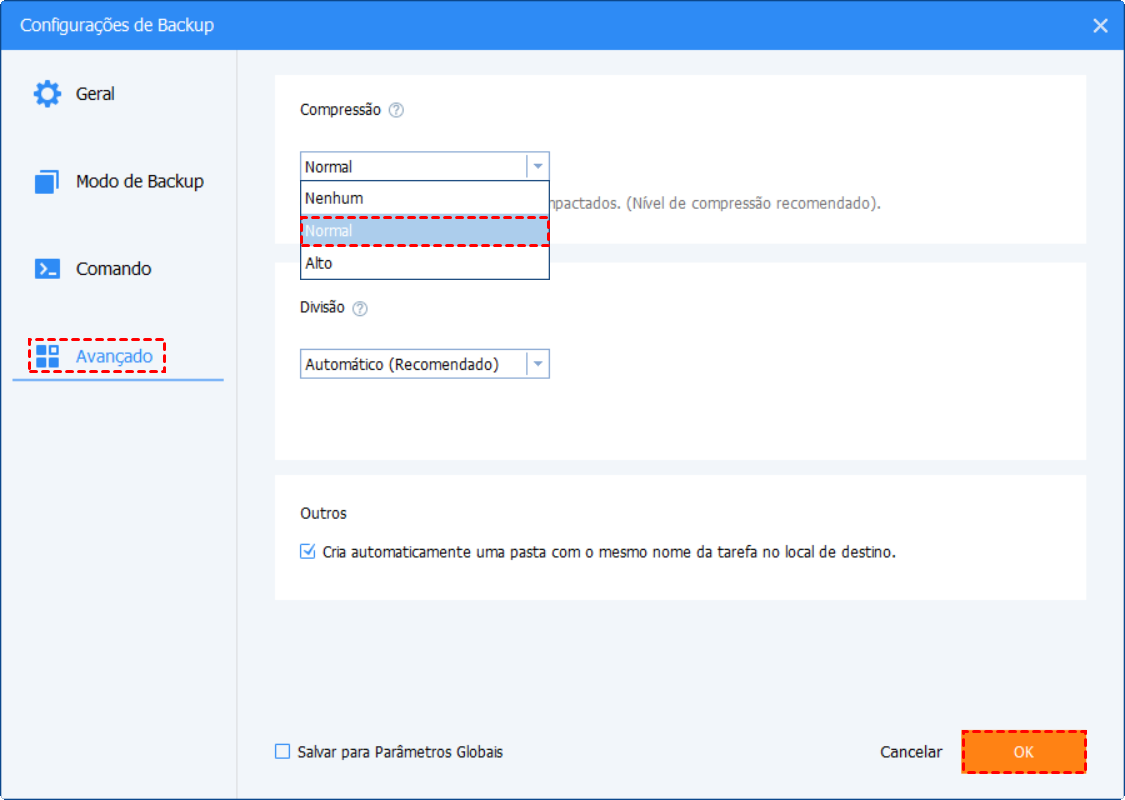Click the Avançado grid icon
This screenshot has width=1125, height=800.
click(47, 356)
